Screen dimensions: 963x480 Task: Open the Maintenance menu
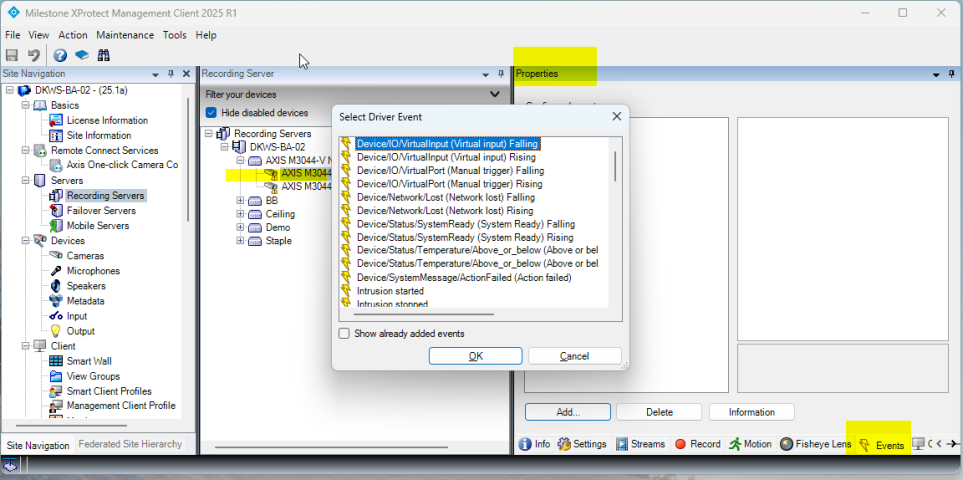[x=125, y=35]
